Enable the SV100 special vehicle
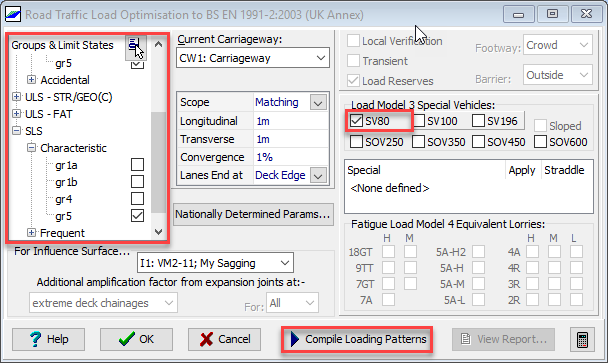Screen dimensions: 608x363 (x=418, y=121)
